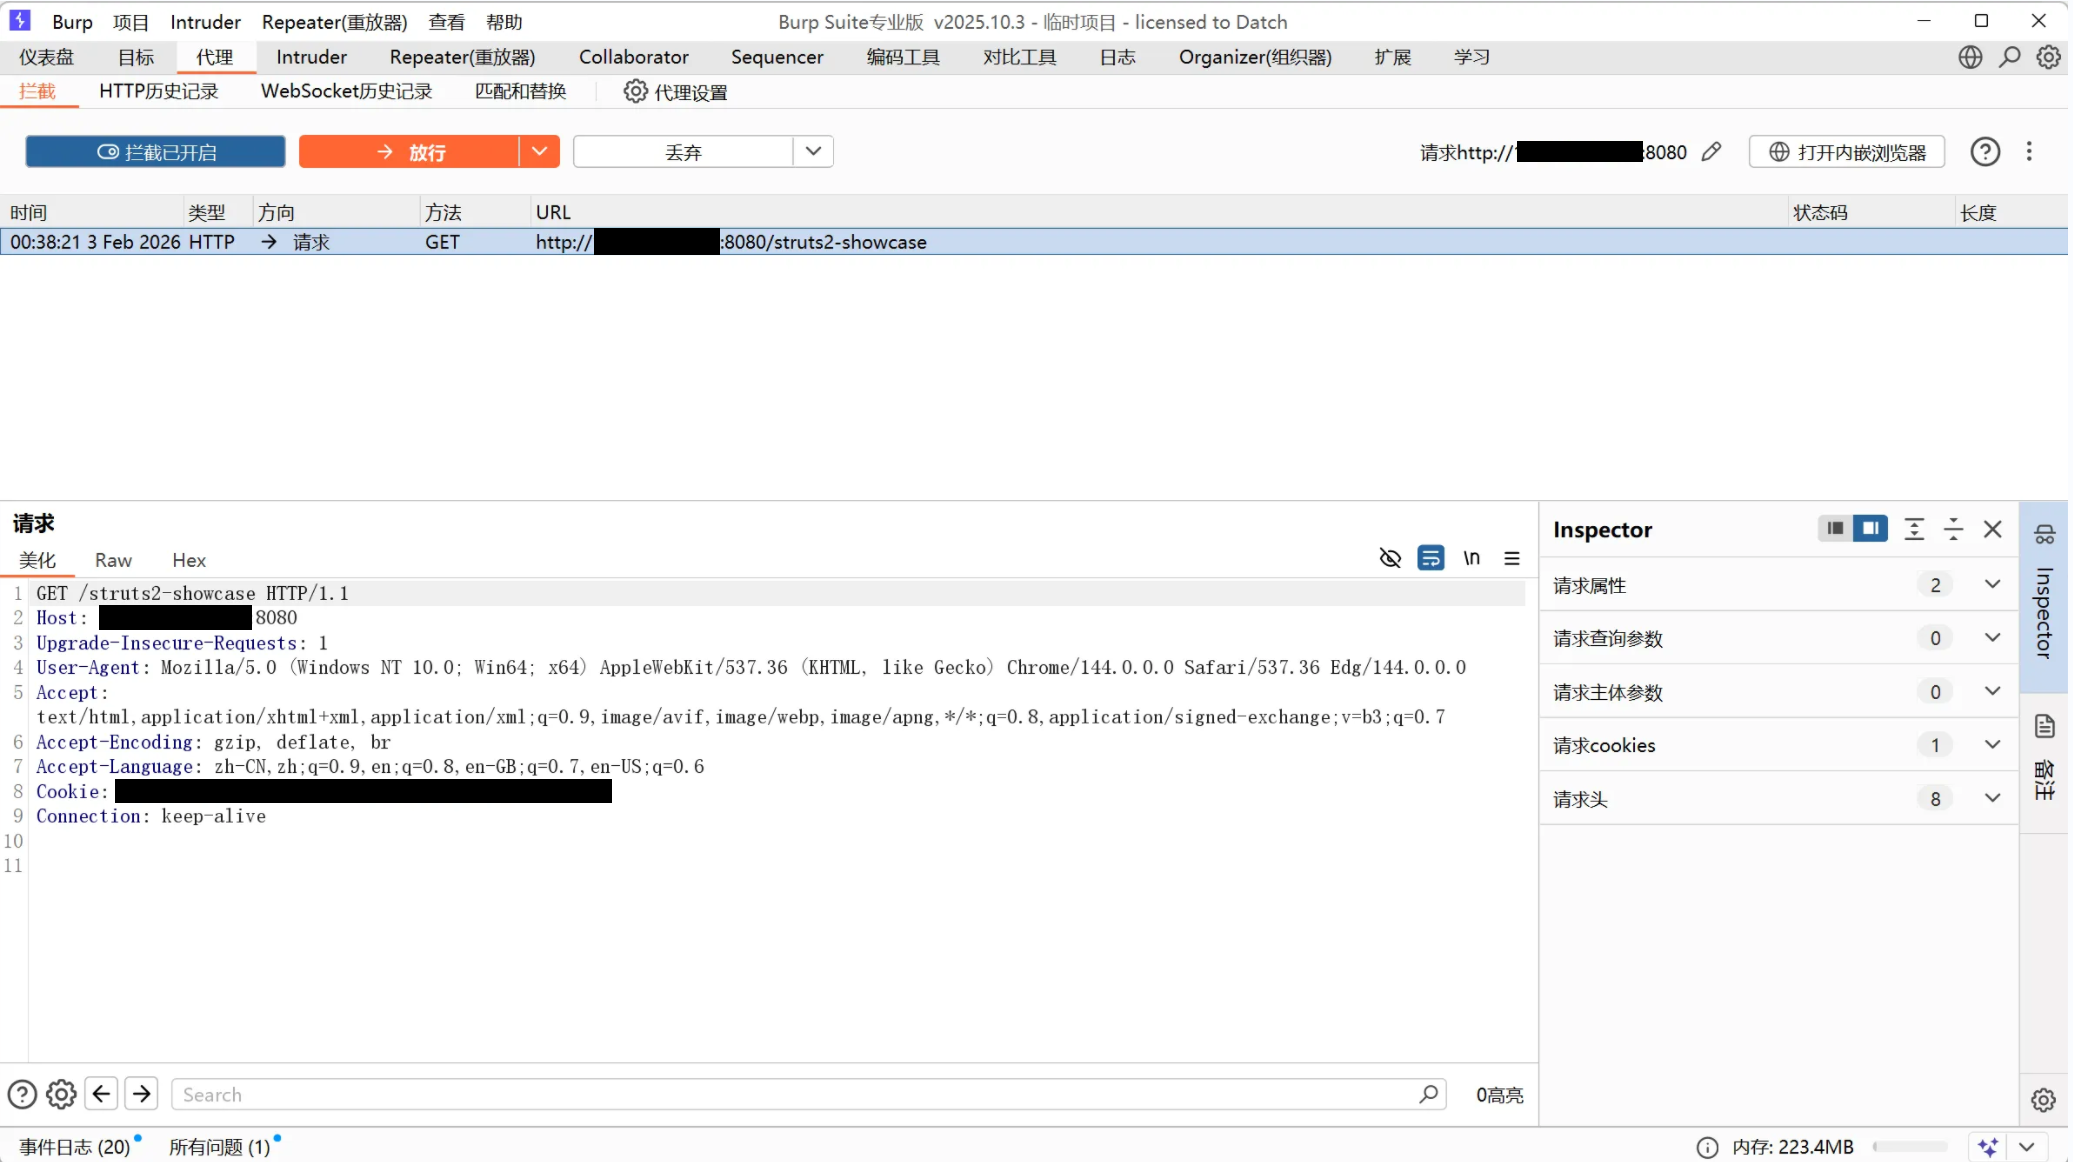Click the Inspector sidebar tab icon
The height and width of the screenshot is (1162, 2073).
point(2044,535)
